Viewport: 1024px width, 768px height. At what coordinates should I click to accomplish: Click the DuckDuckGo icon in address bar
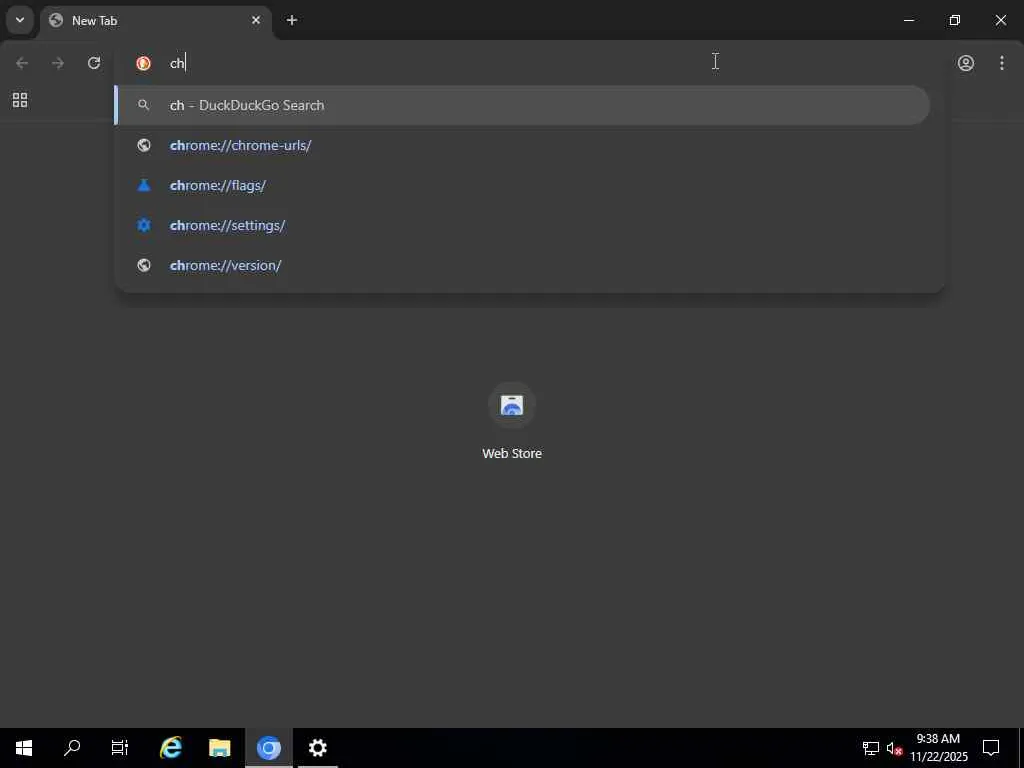click(x=144, y=63)
